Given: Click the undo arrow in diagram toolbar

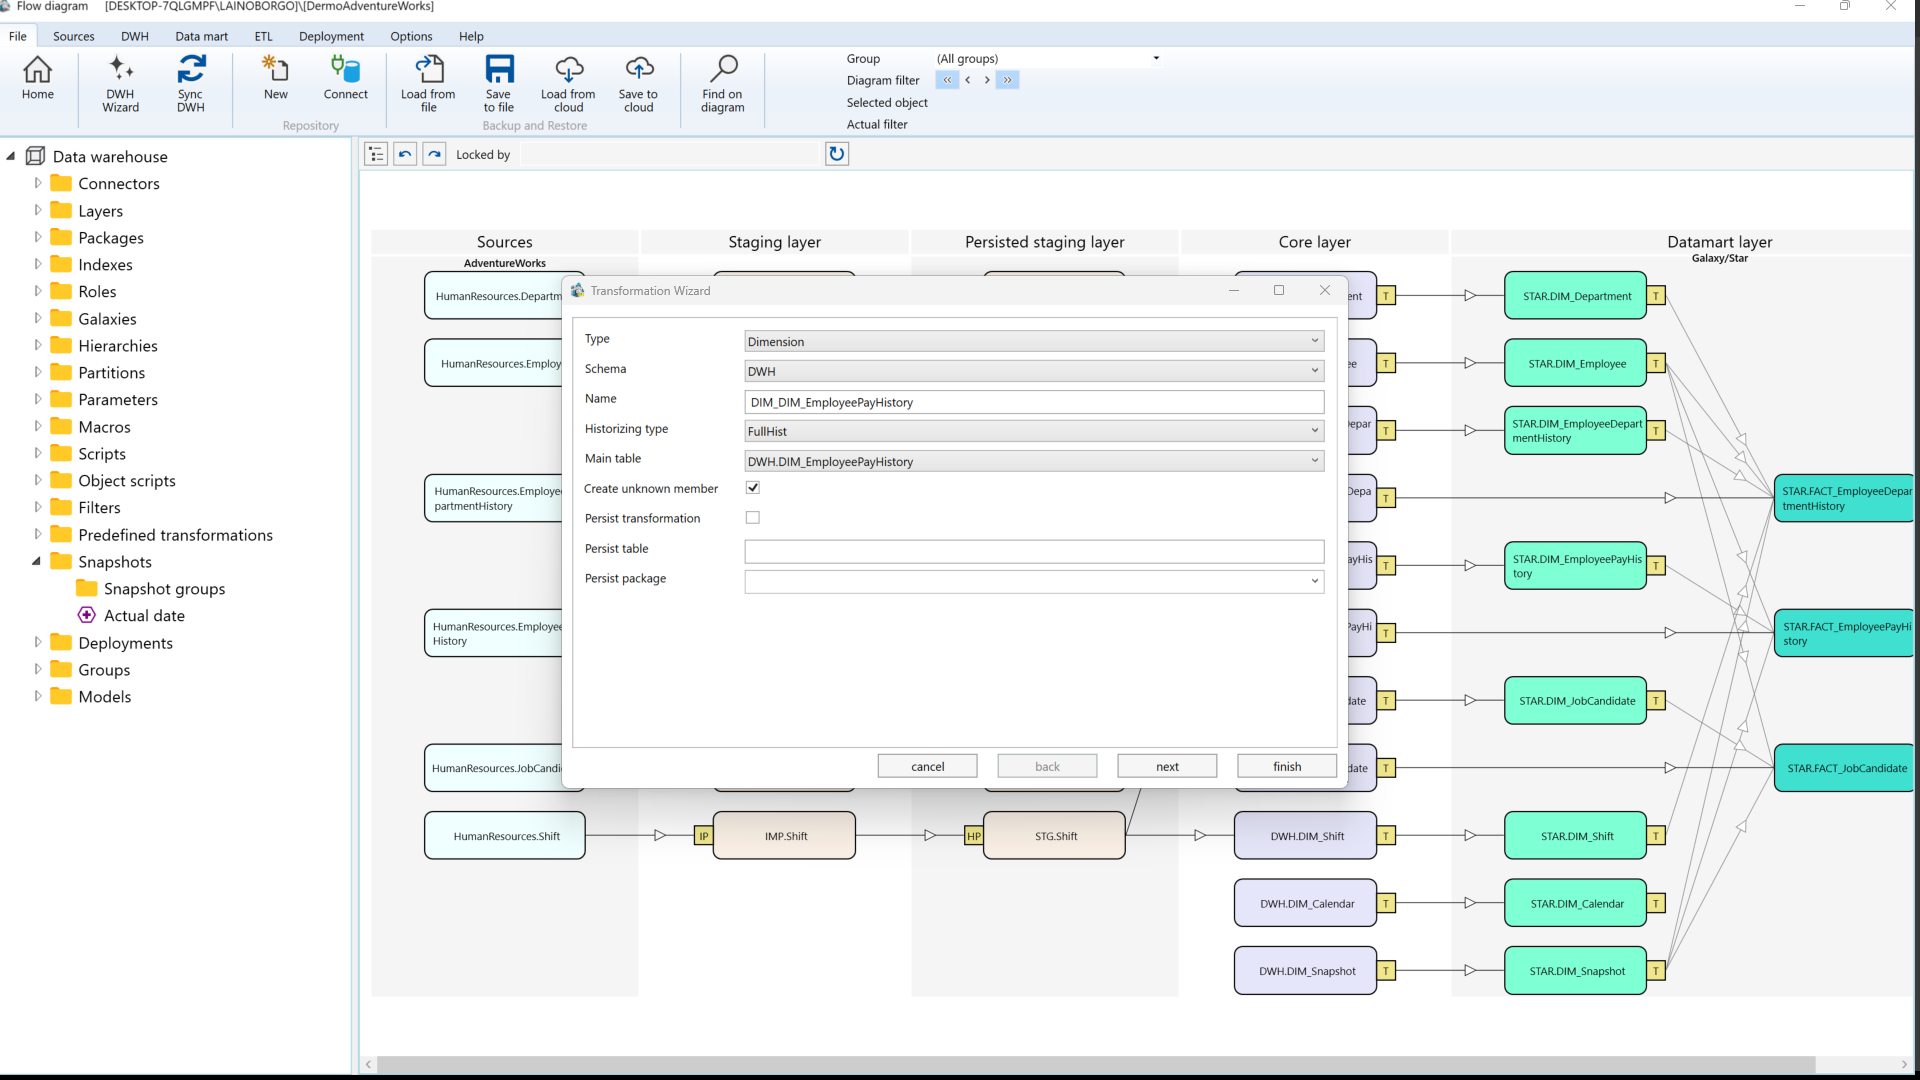Looking at the screenshot, I should point(405,154).
